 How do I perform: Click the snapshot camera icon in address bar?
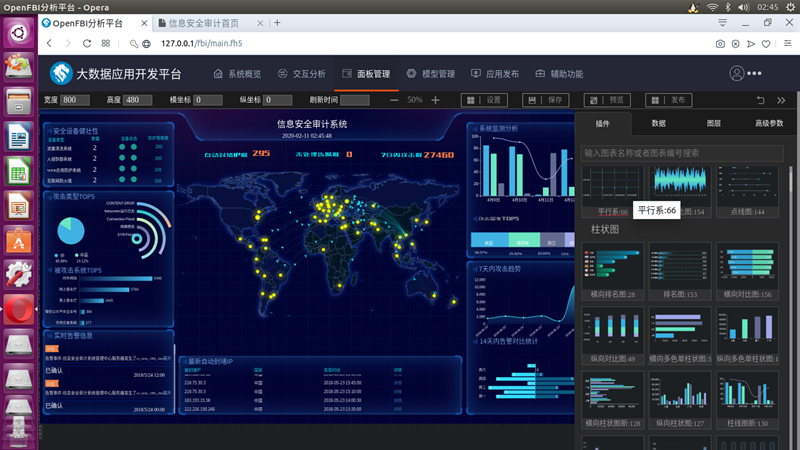pos(720,44)
